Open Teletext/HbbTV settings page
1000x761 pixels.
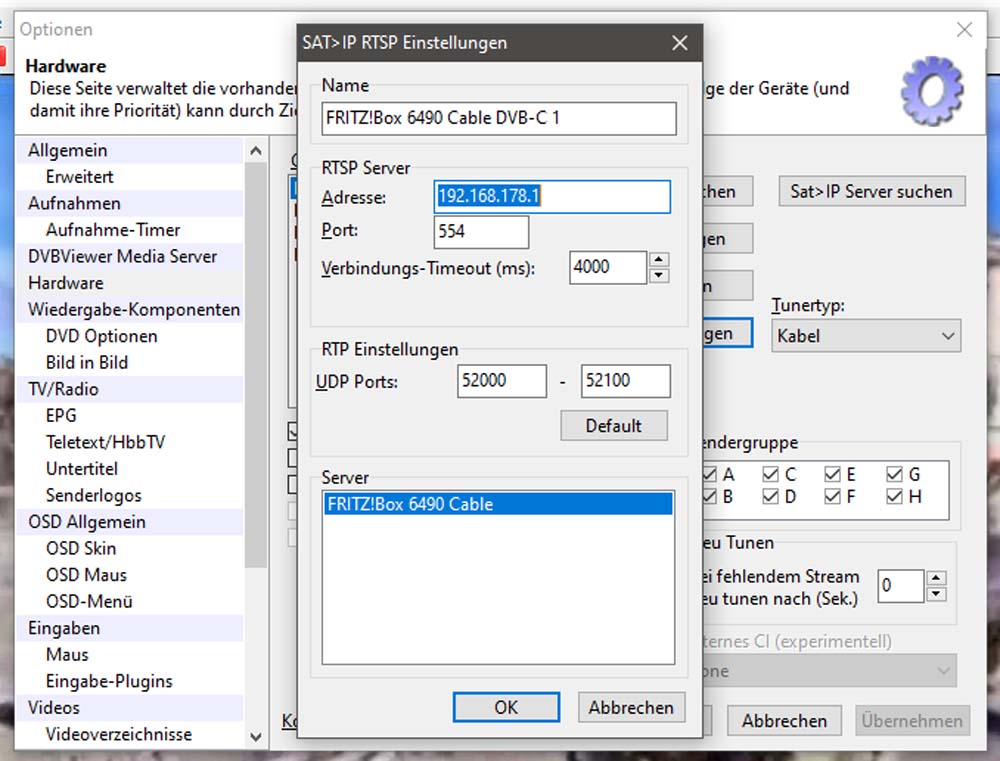pyautogui.click(x=105, y=442)
